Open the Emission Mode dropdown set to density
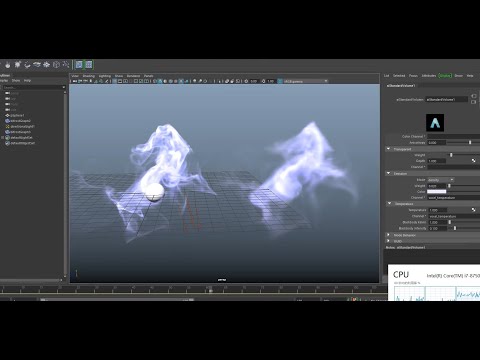This screenshot has width=480, height=360. pos(441,180)
